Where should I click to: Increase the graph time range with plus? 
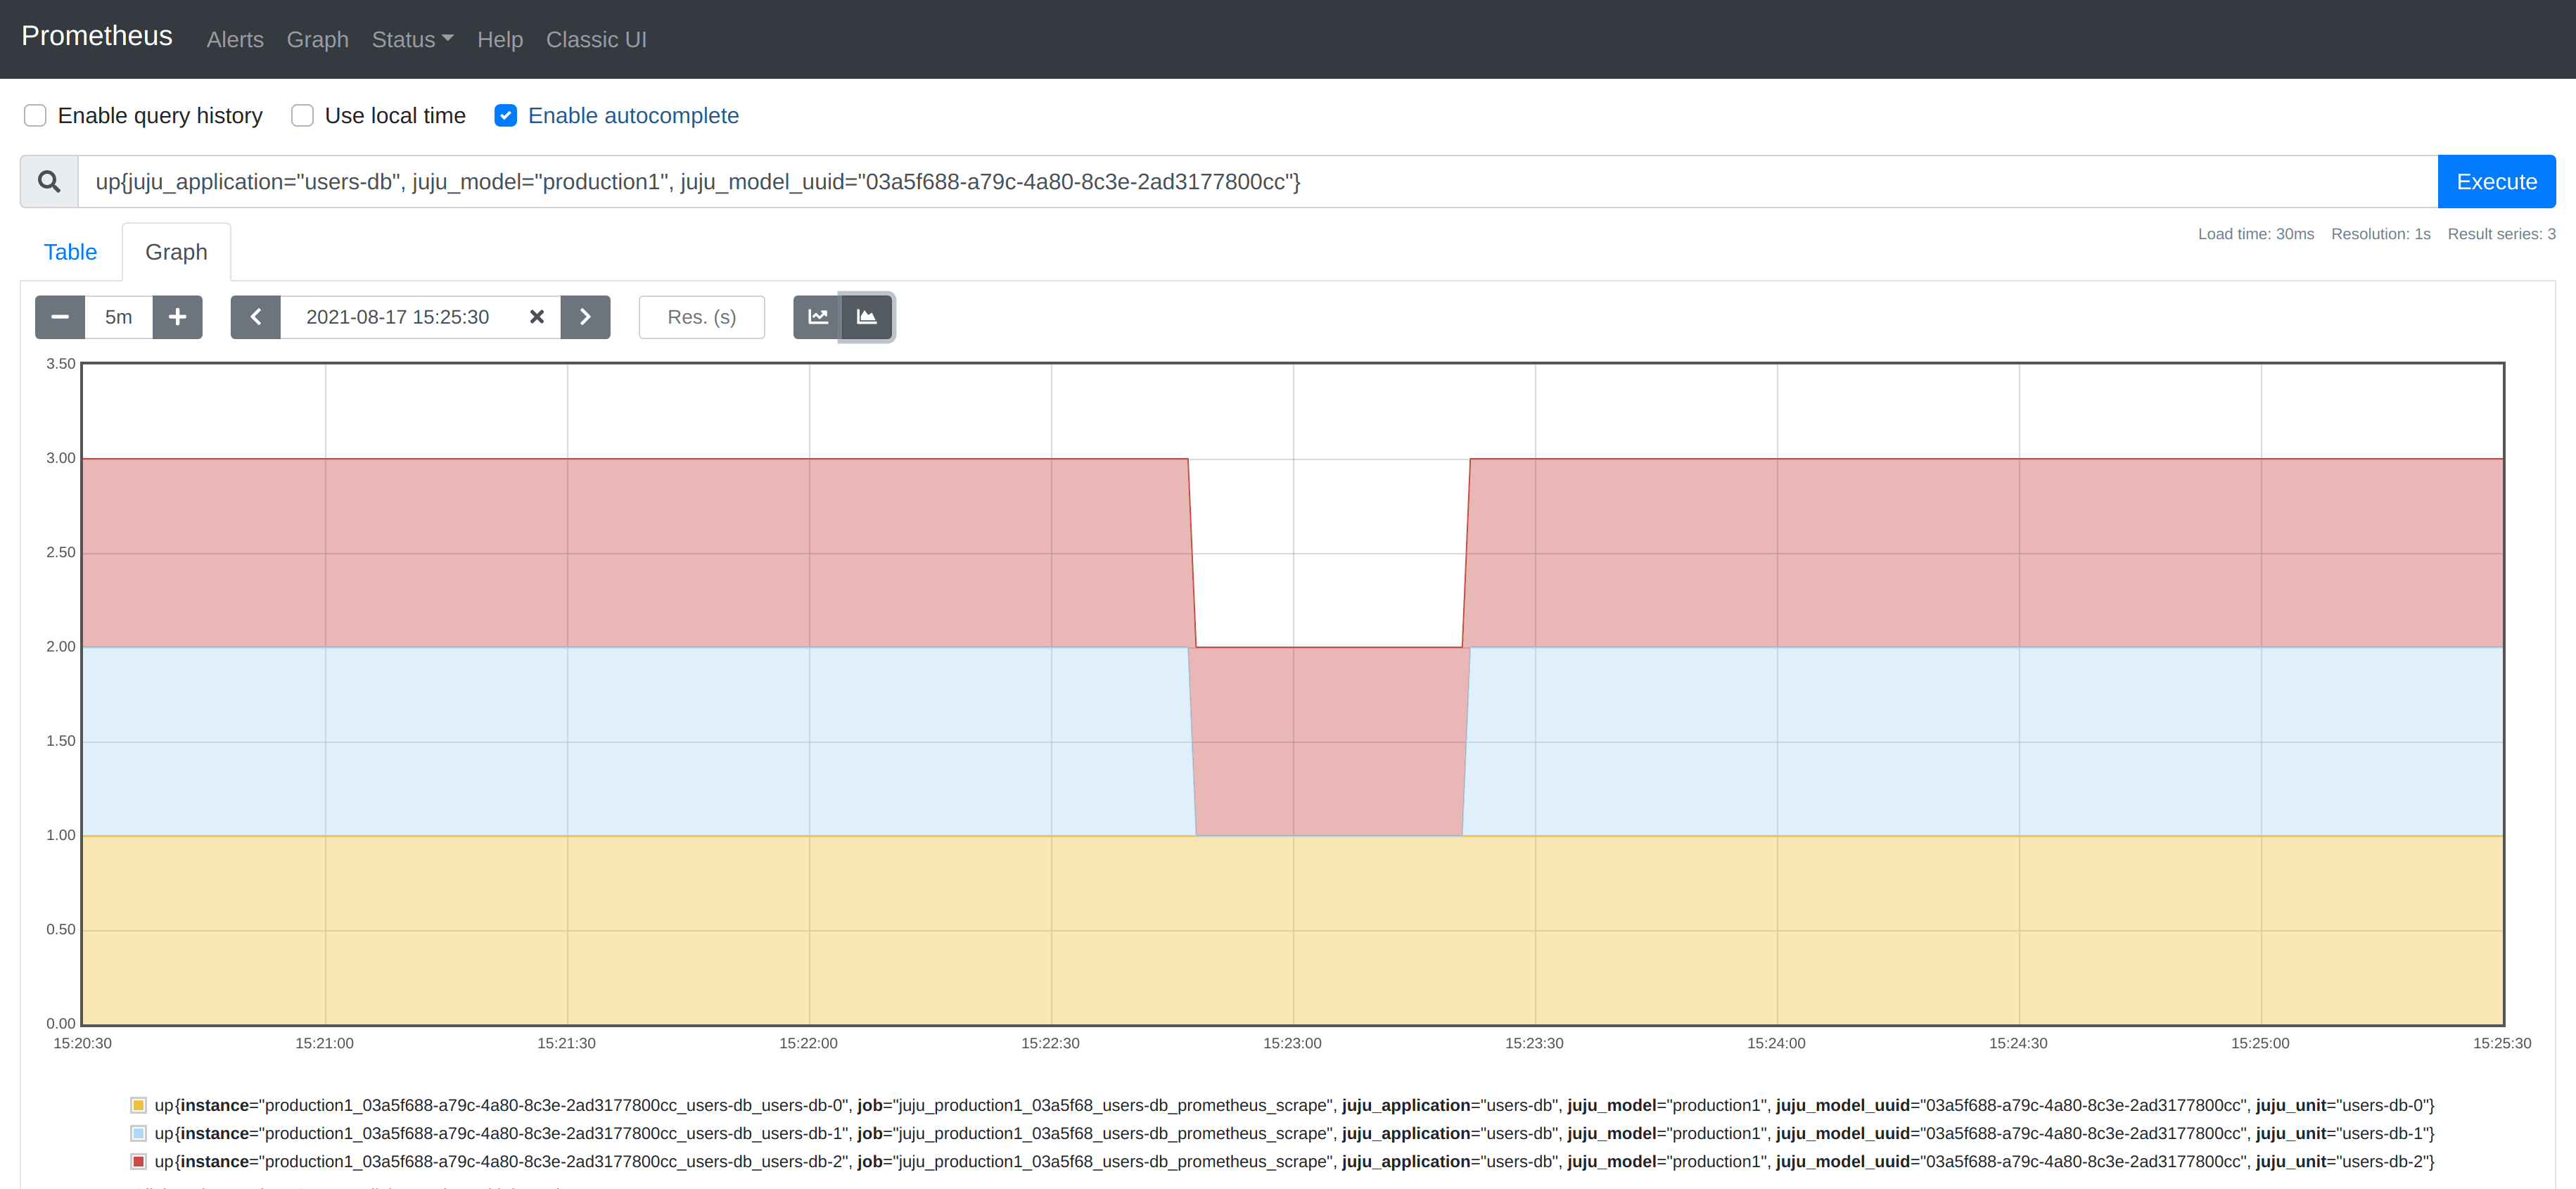click(177, 317)
